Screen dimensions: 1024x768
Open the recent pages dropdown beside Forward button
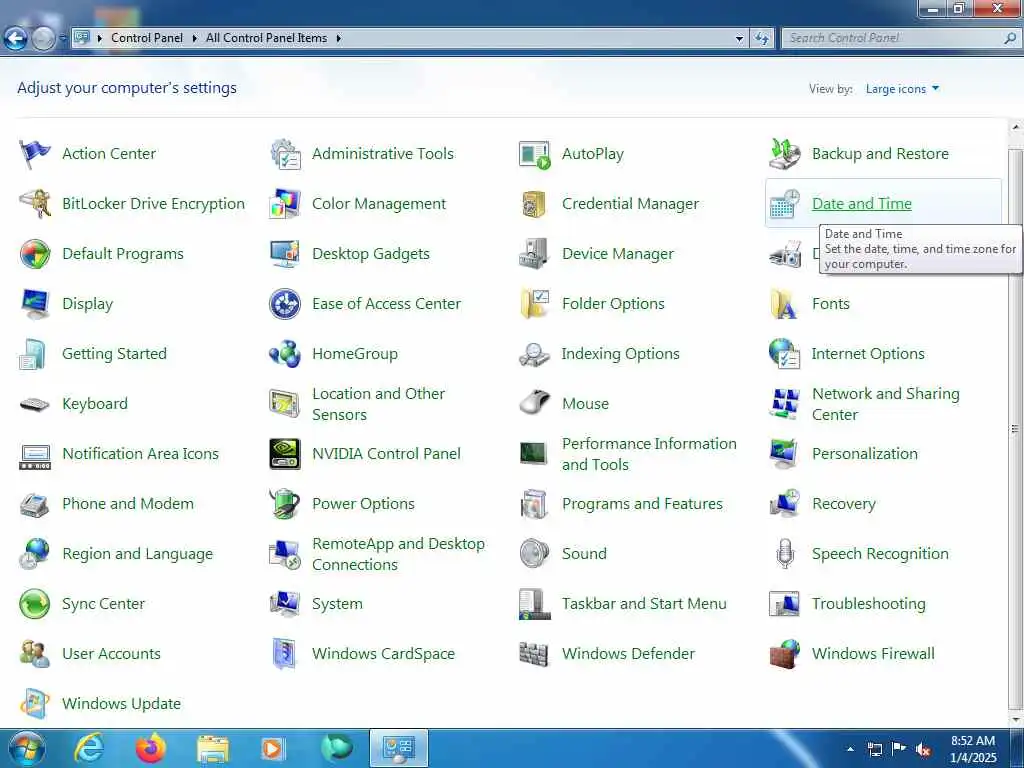(63, 39)
